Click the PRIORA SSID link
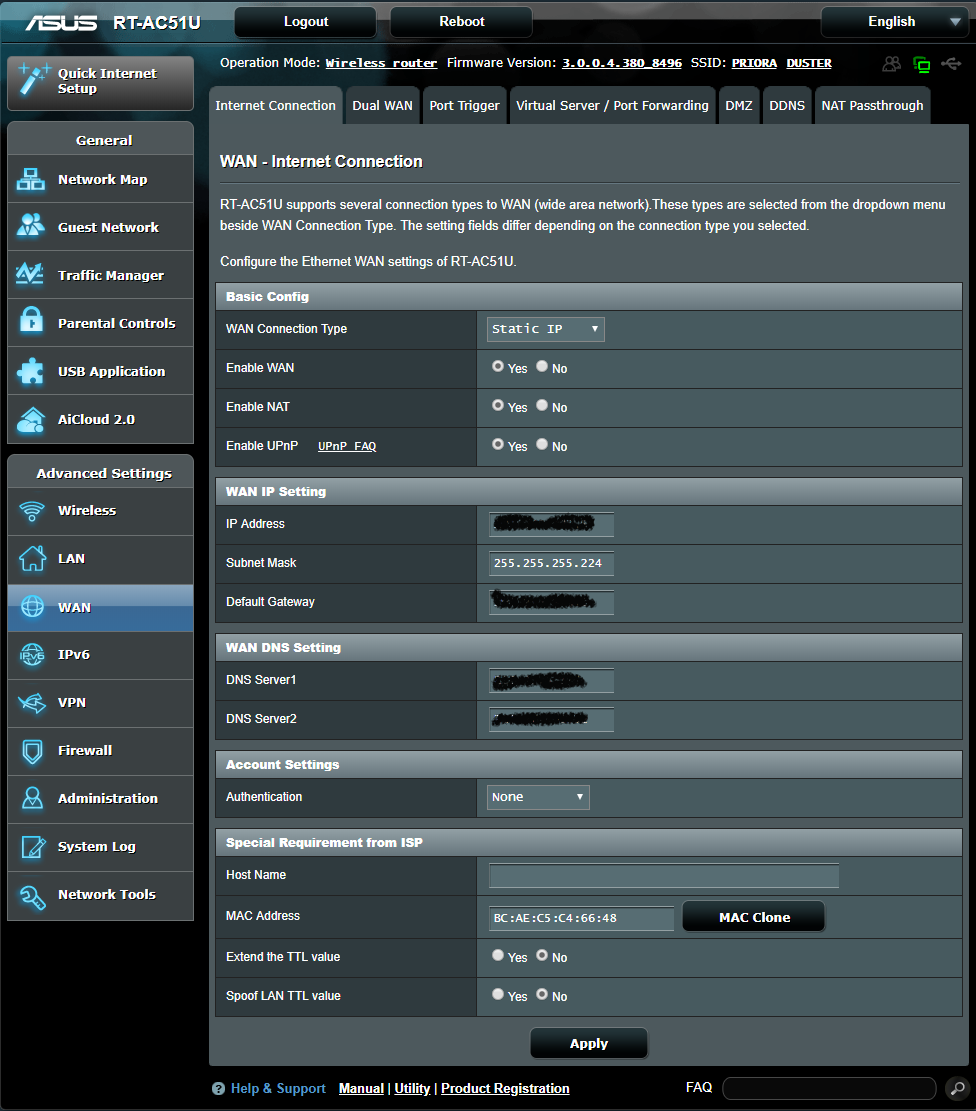976x1111 pixels. (x=754, y=63)
